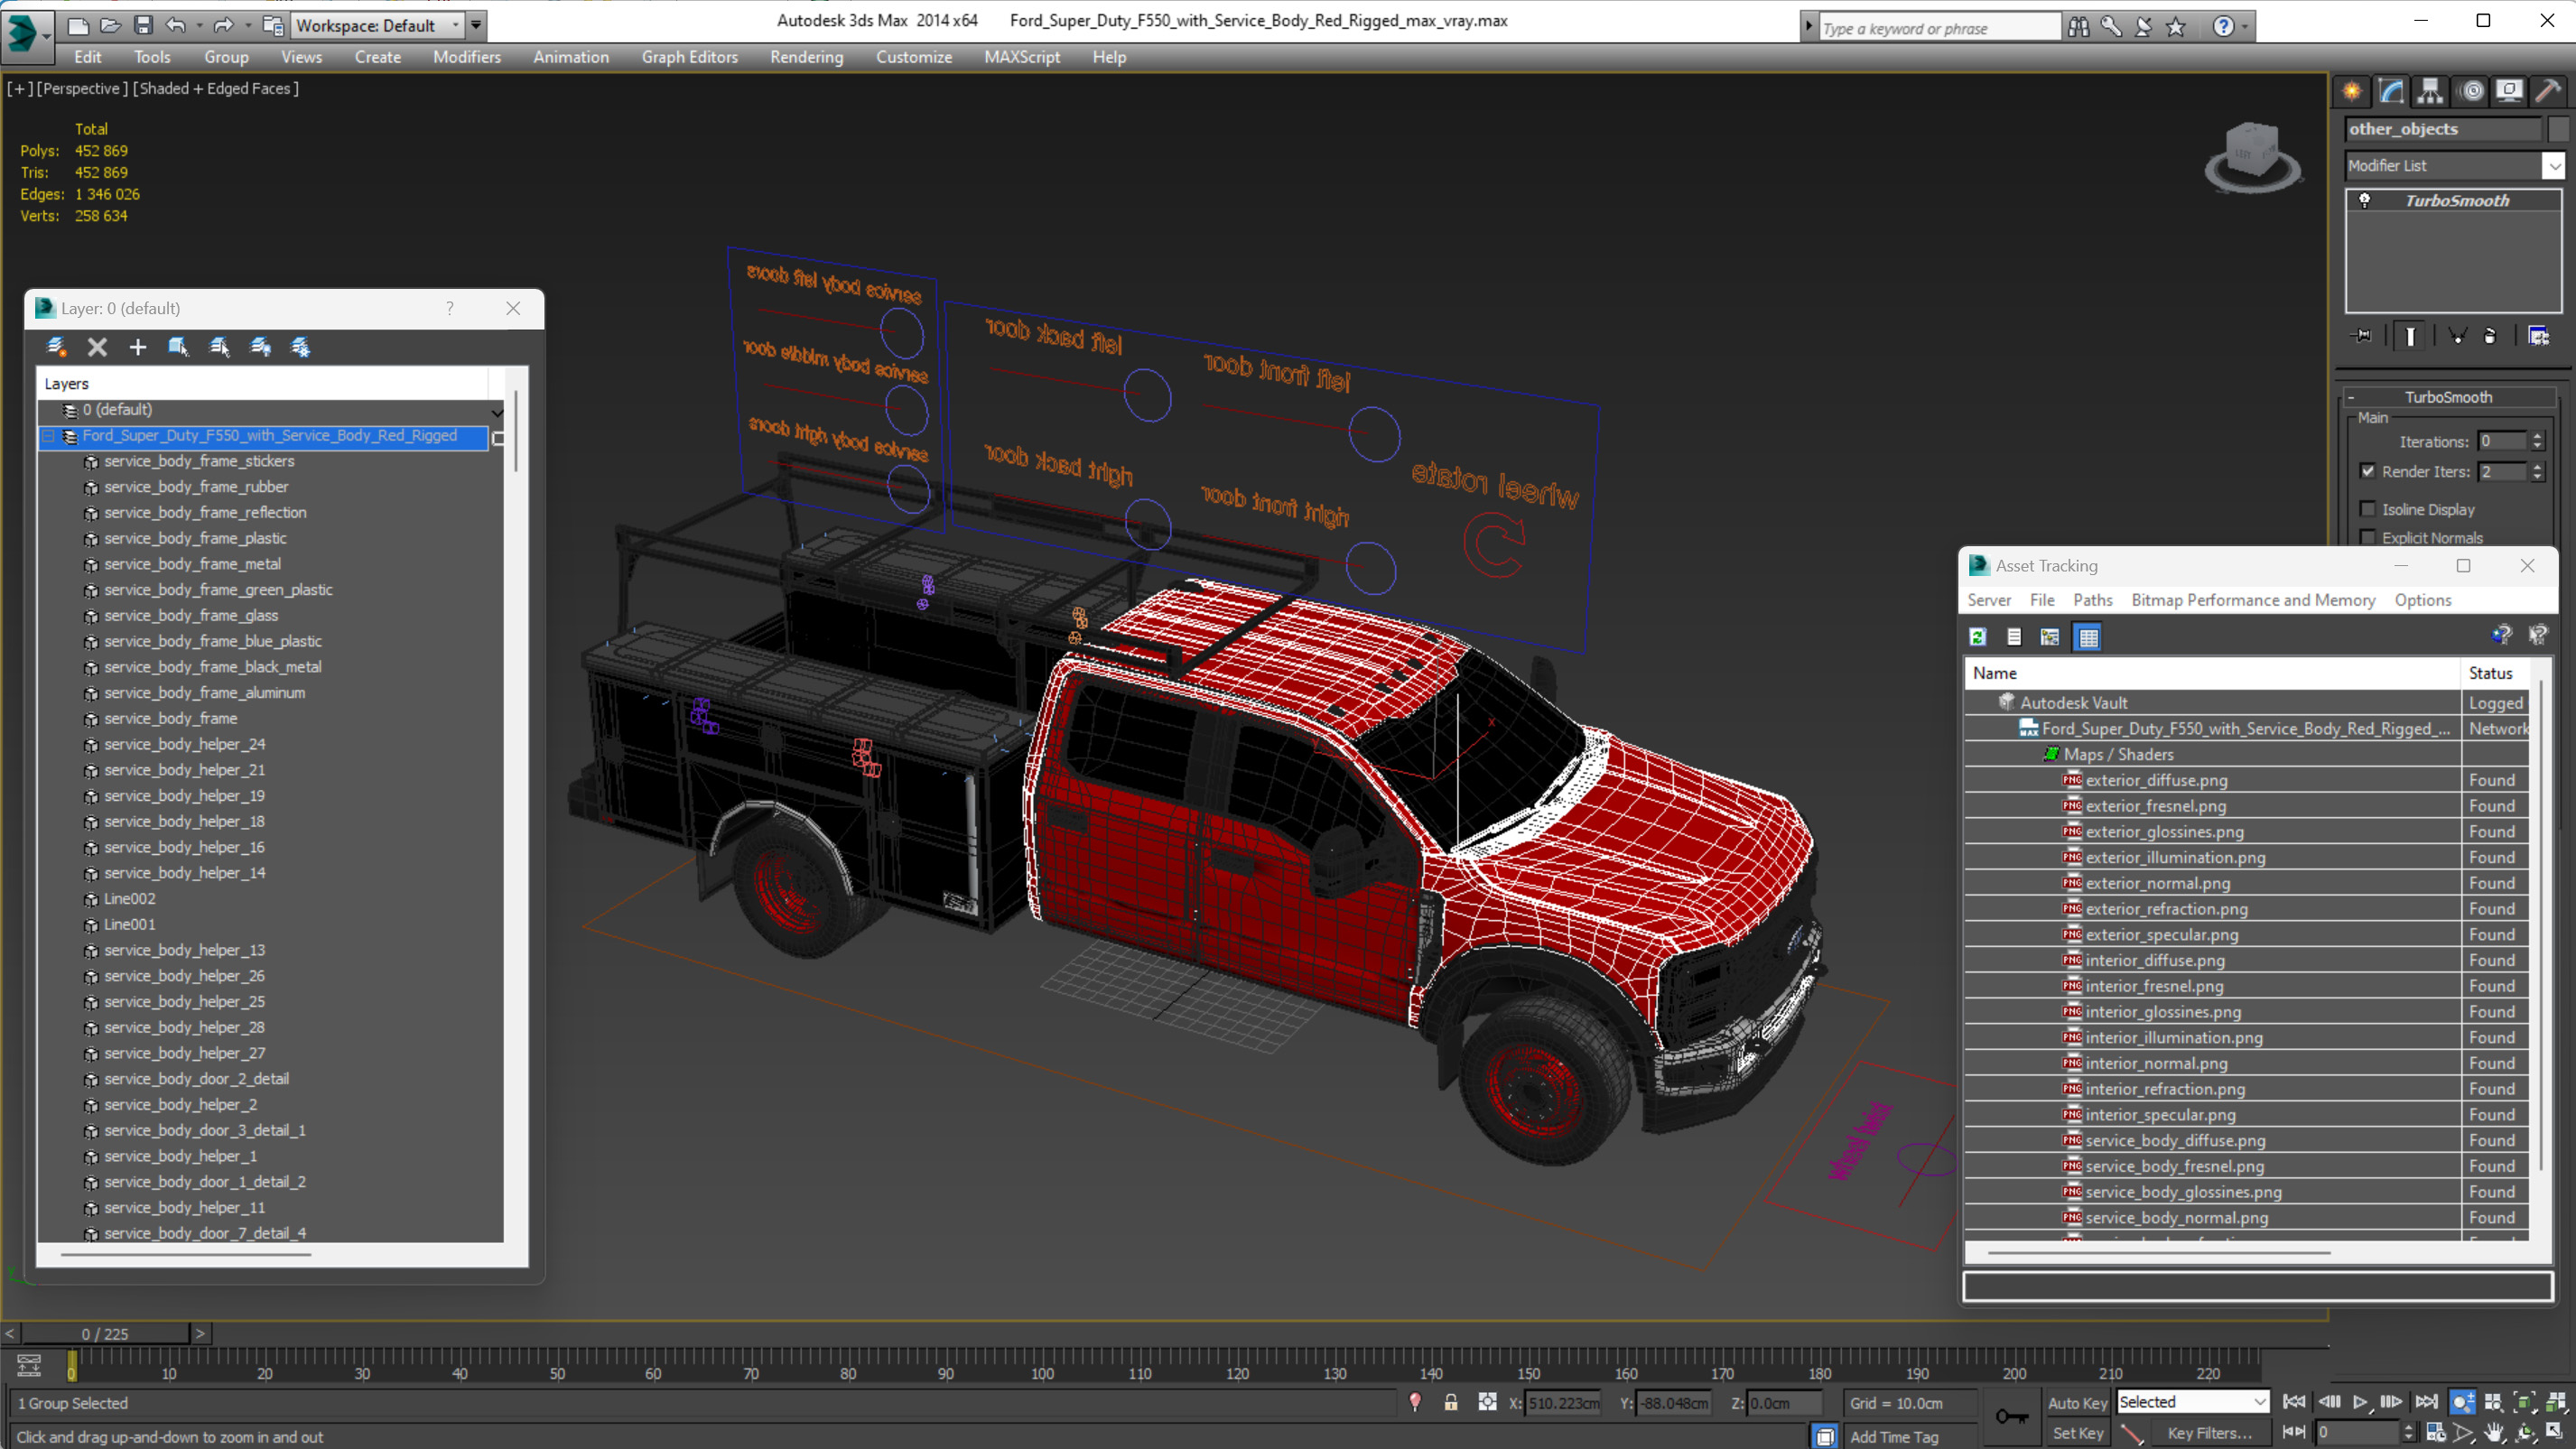Enable the Explicit Normals checkbox
This screenshot has width=2576, height=1449.
2367,537
